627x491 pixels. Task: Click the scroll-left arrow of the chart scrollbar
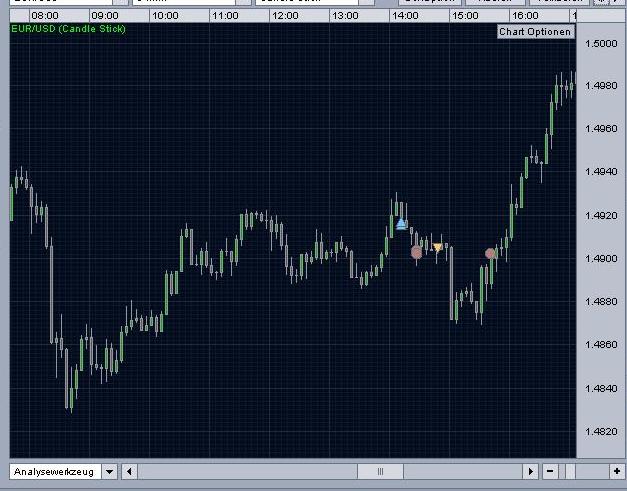coord(129,472)
